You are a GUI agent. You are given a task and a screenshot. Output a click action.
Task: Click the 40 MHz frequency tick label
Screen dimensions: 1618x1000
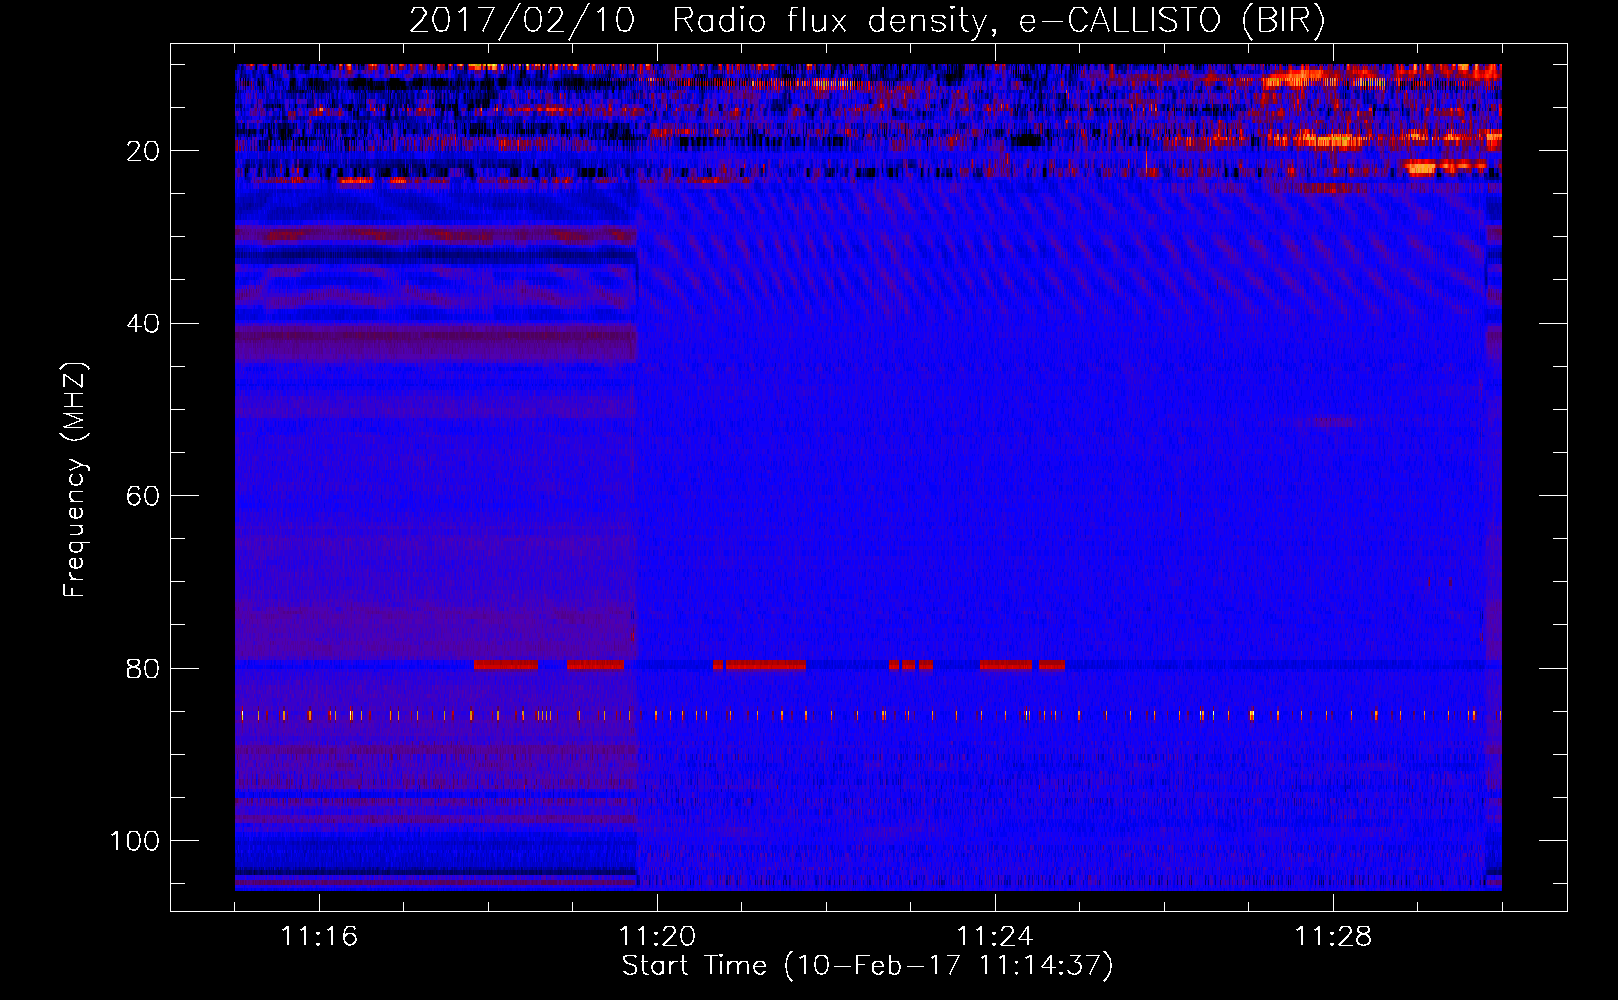coord(143,324)
